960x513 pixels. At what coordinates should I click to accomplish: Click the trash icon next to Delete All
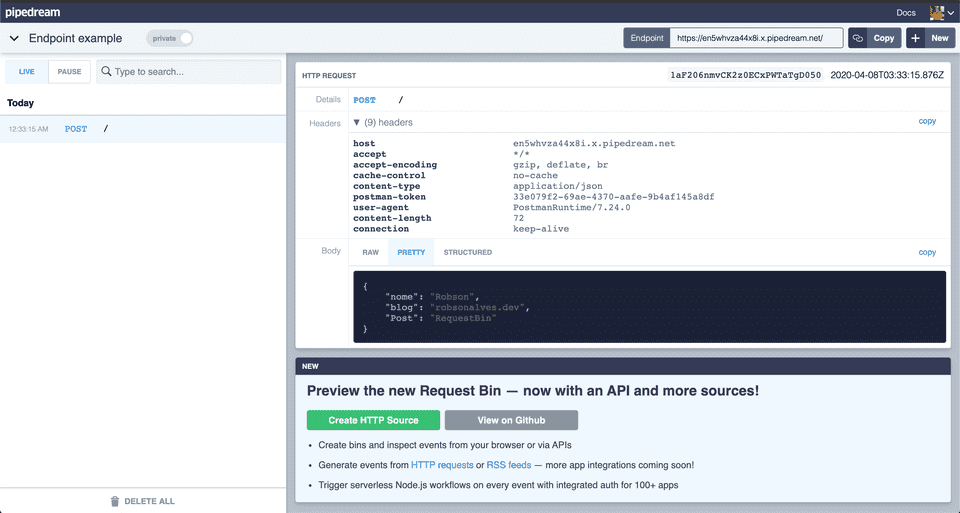114,501
